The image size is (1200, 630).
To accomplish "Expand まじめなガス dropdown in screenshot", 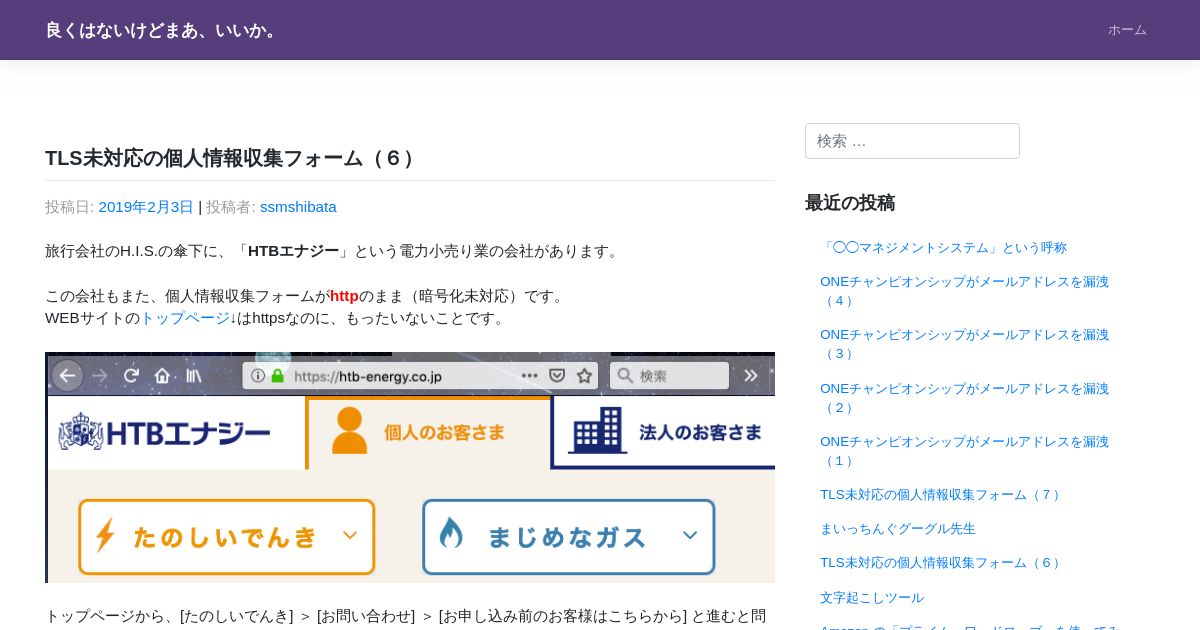I will (569, 537).
